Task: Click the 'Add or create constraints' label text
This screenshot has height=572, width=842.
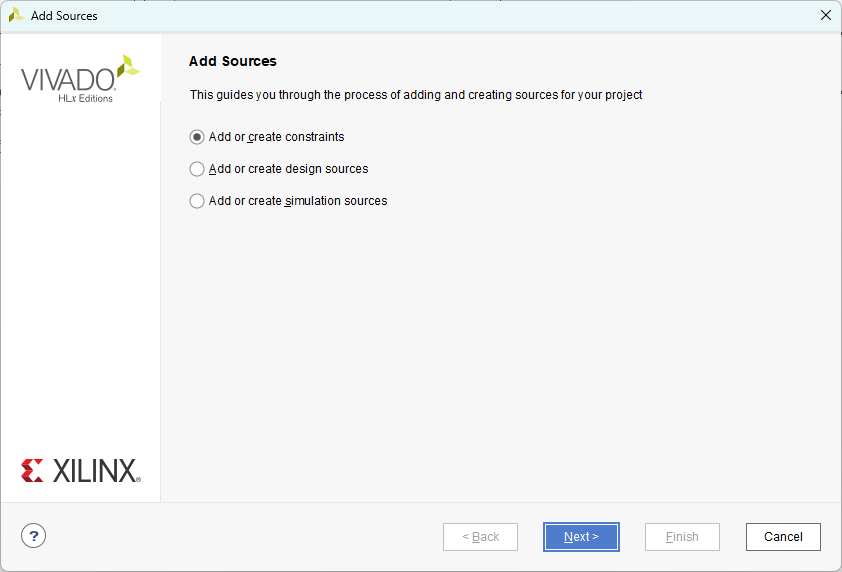Action: point(276,137)
